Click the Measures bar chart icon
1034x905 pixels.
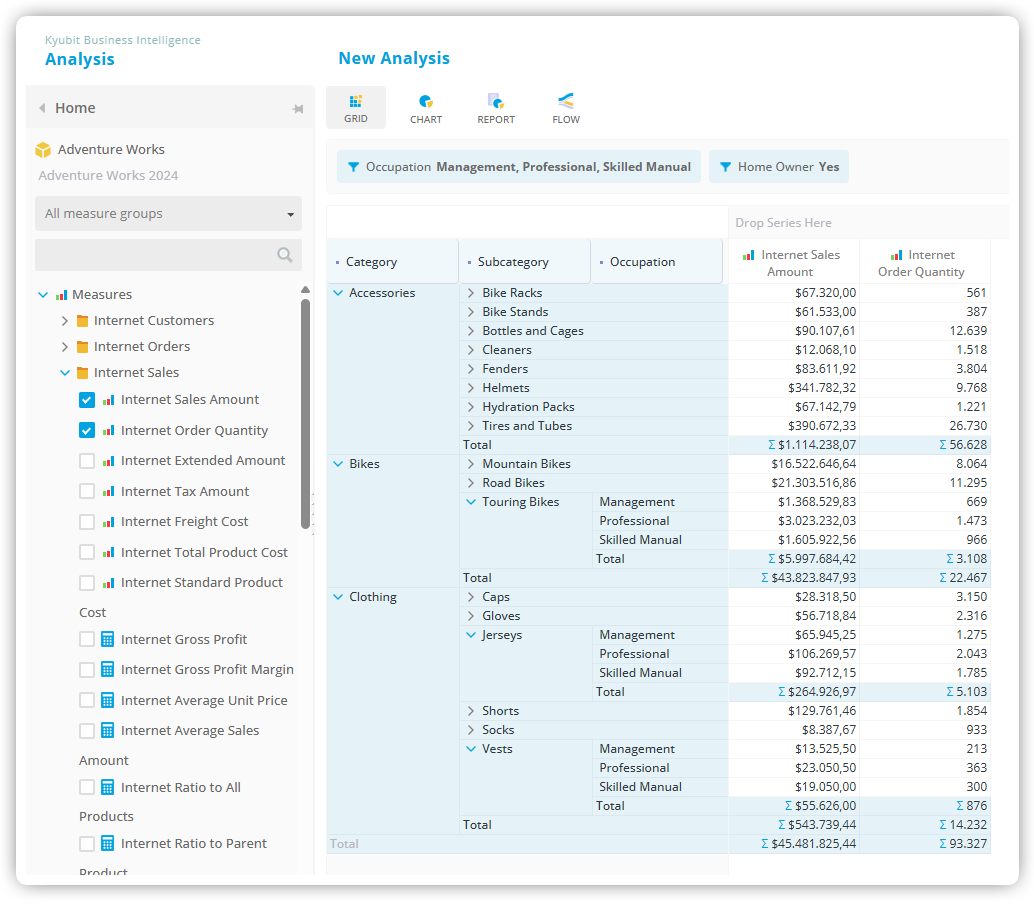point(61,295)
